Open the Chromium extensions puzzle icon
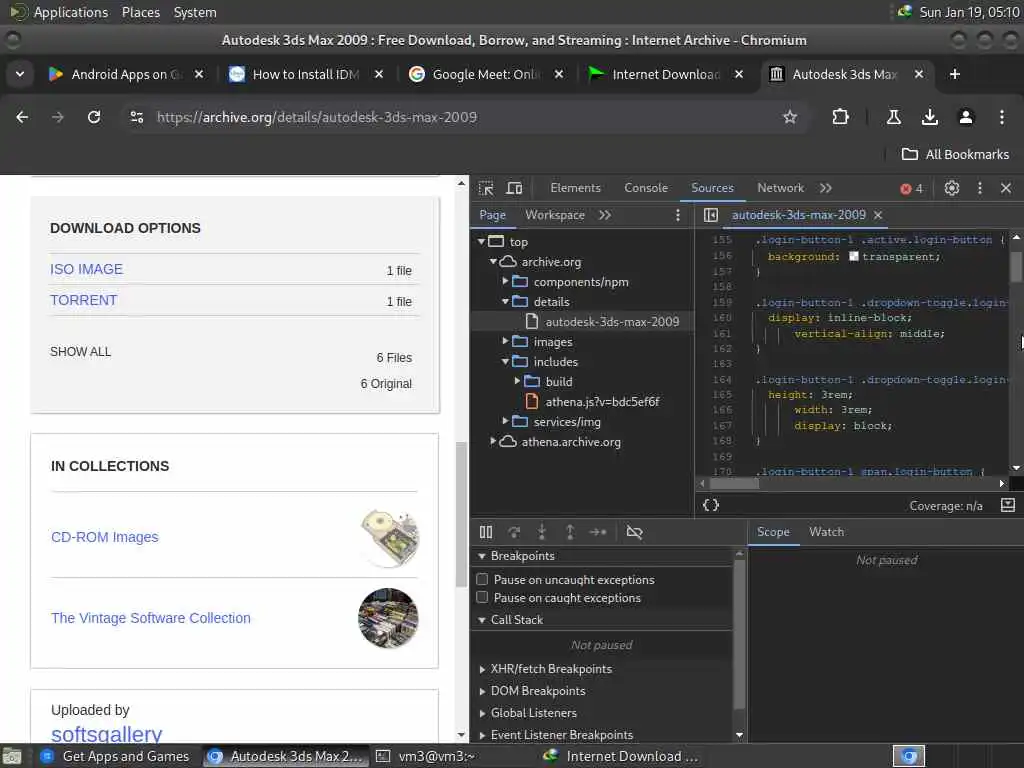 840,117
